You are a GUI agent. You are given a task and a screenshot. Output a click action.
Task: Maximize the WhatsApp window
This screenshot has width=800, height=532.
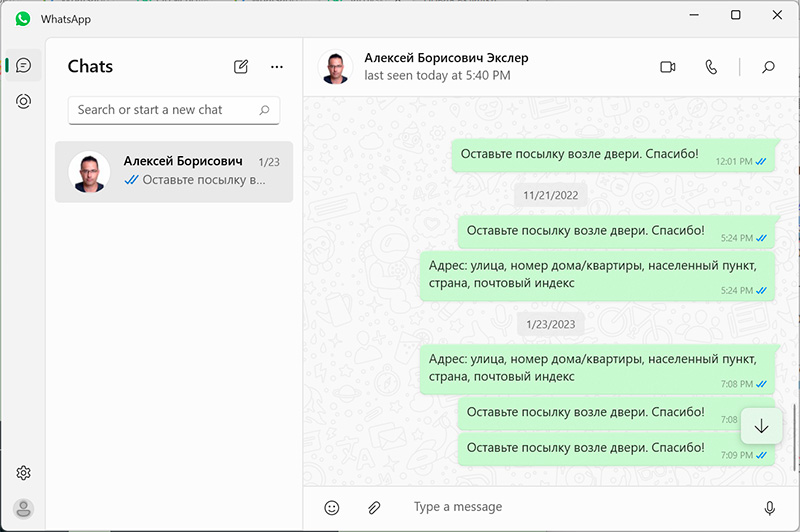point(735,15)
